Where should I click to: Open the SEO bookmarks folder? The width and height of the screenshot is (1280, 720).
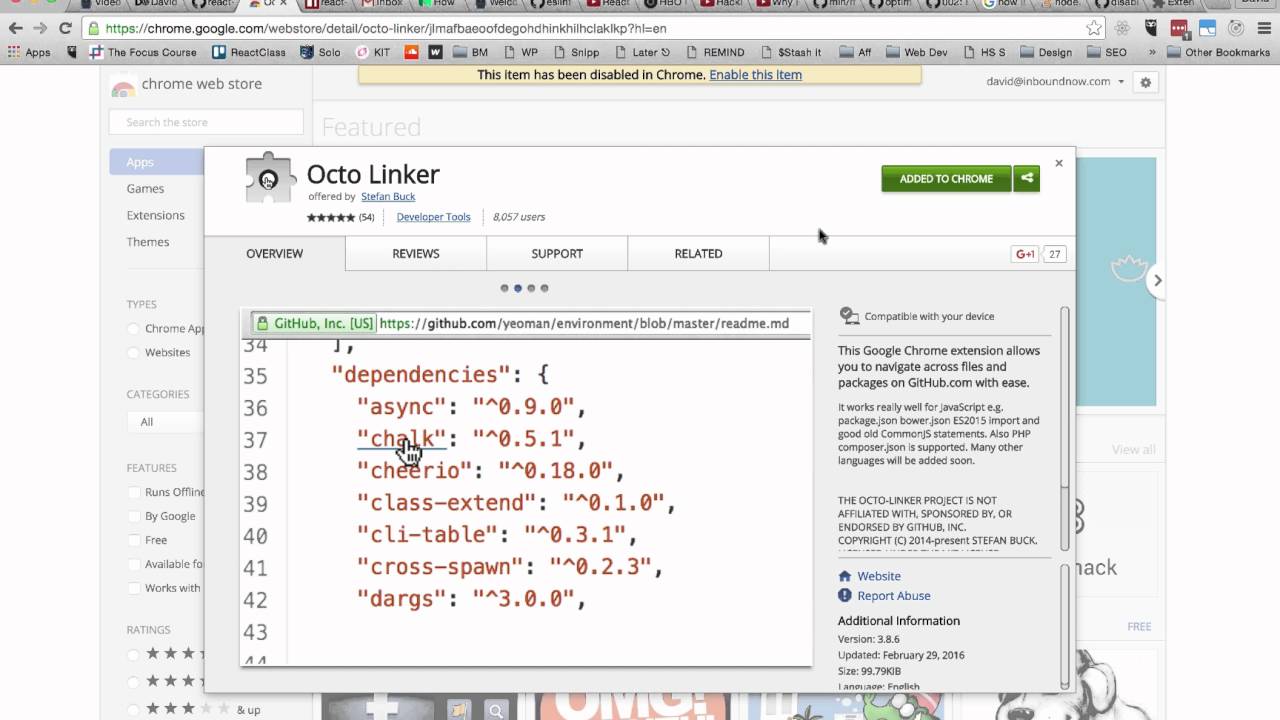tap(1106, 52)
